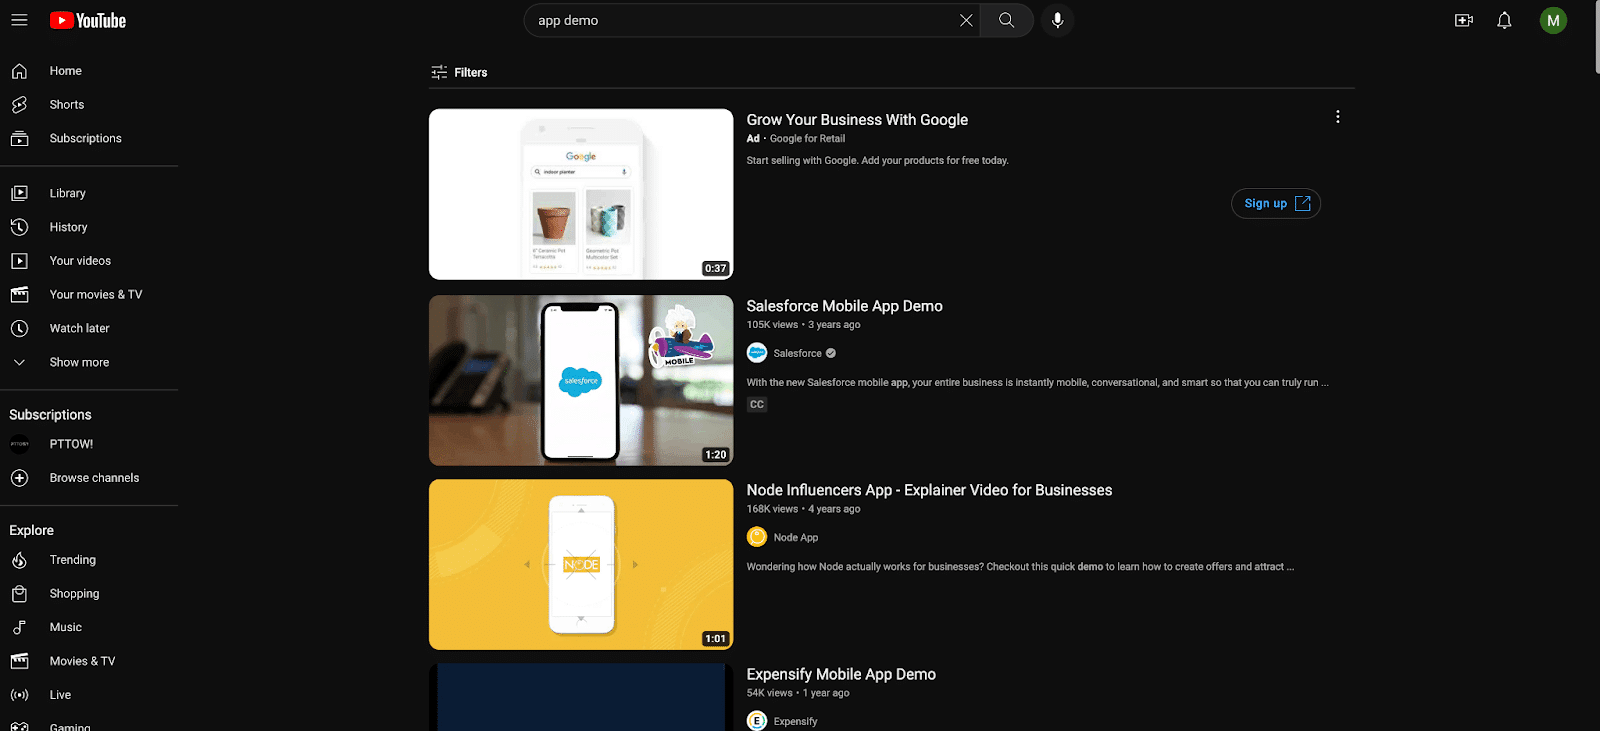Open Subscriptions menu label

coord(86,139)
